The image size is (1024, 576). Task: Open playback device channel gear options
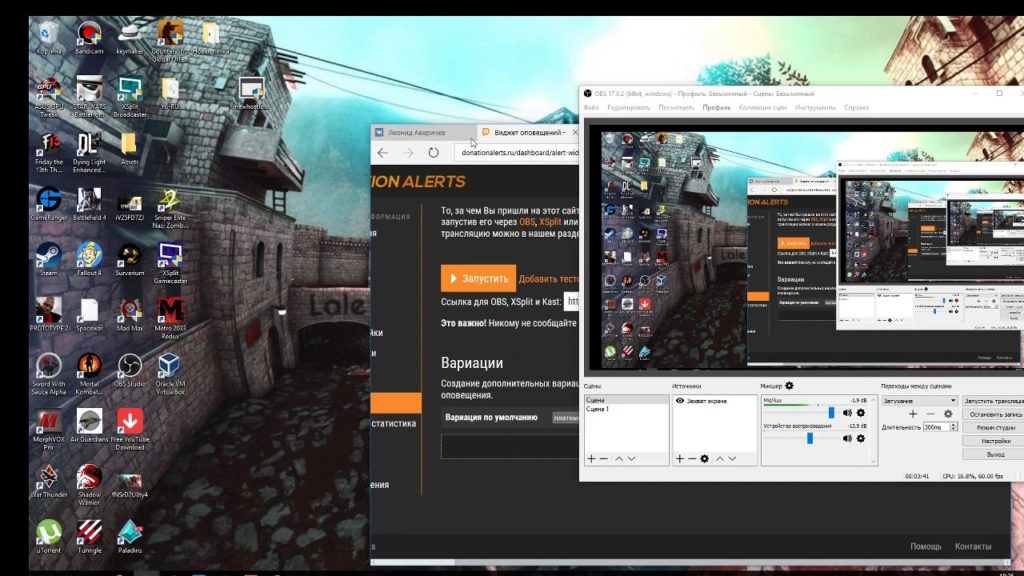pos(861,438)
